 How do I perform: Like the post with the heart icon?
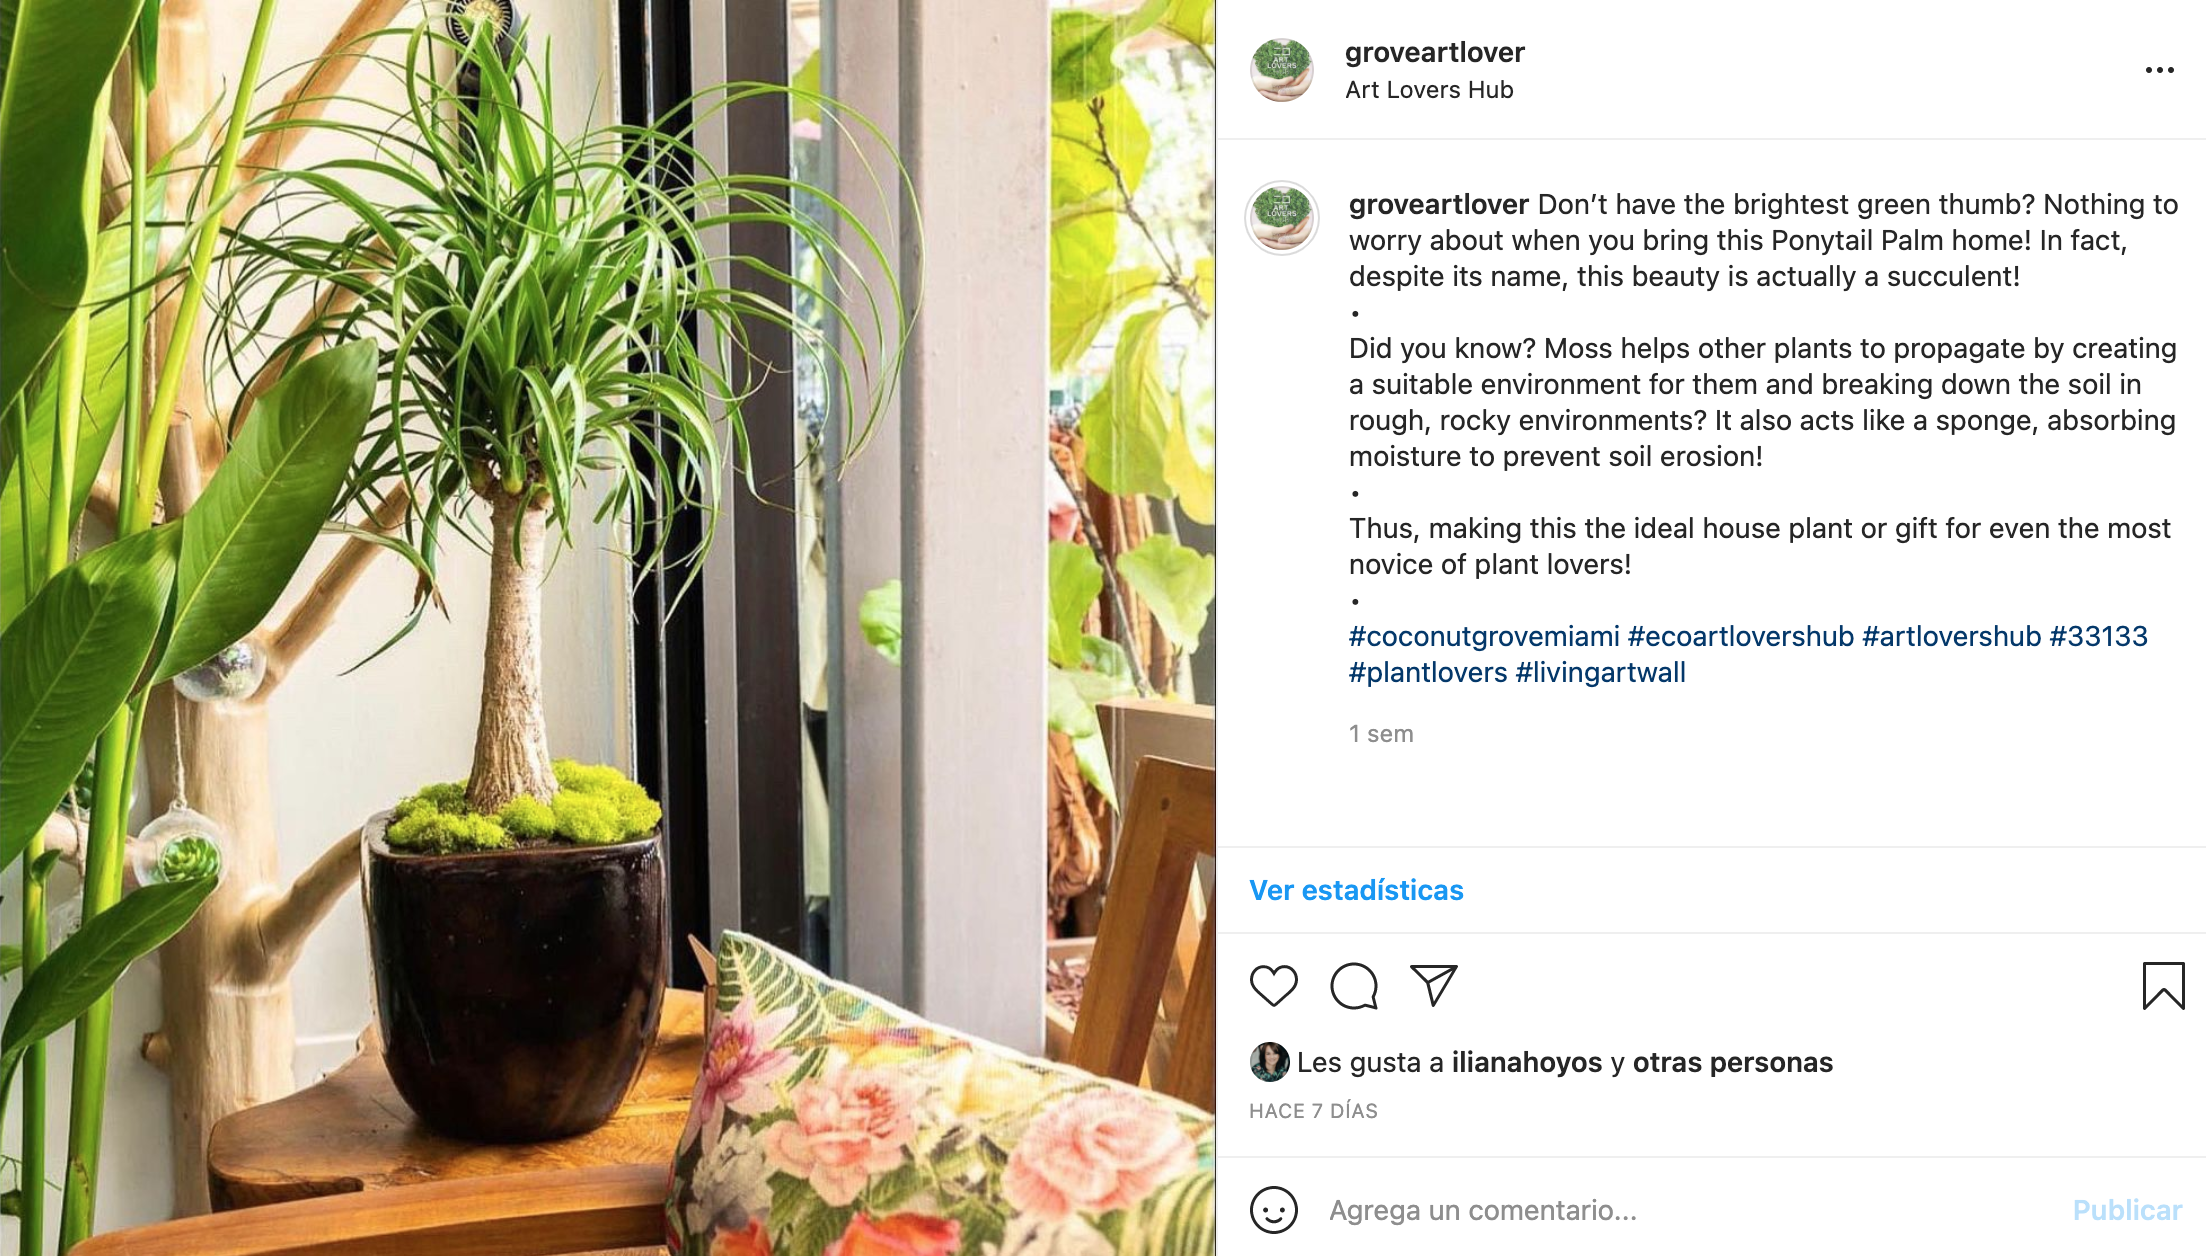point(1273,986)
